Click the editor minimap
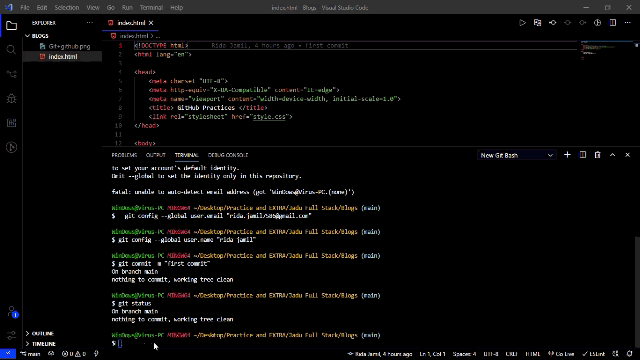Viewport: 640px width, 360px height. (606, 51)
